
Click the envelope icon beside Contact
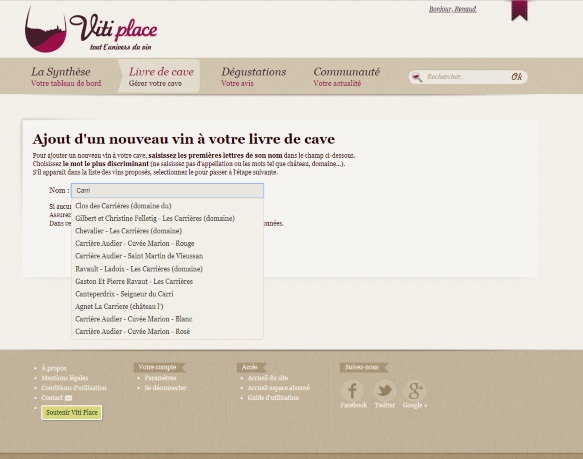68,398
